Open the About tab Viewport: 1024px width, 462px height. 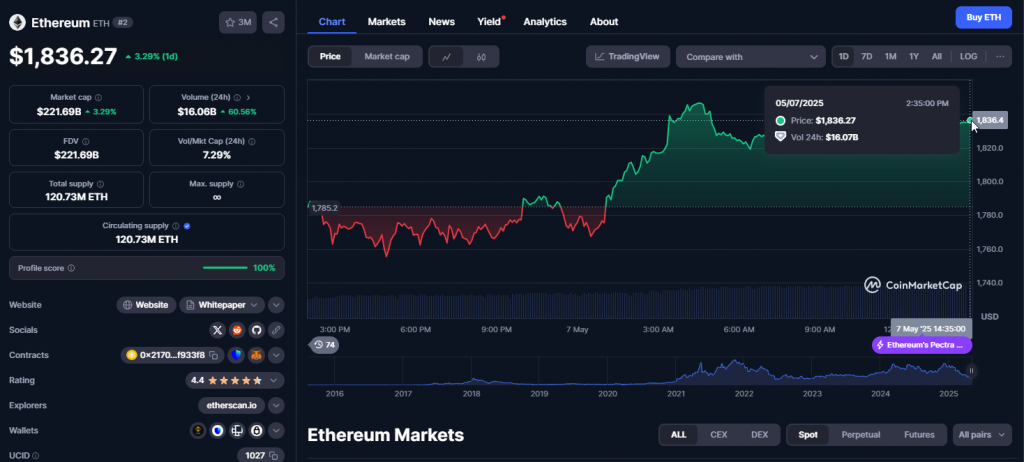click(603, 22)
